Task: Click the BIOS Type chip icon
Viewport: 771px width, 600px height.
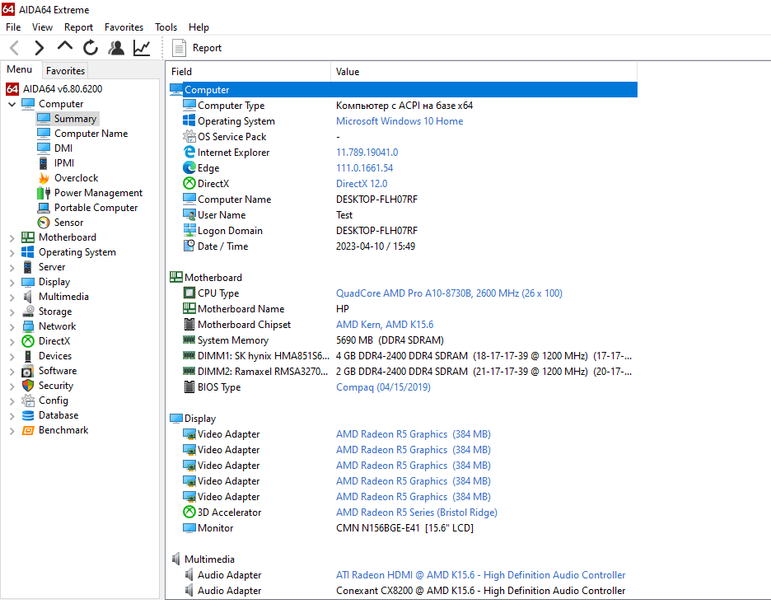Action: (x=189, y=387)
